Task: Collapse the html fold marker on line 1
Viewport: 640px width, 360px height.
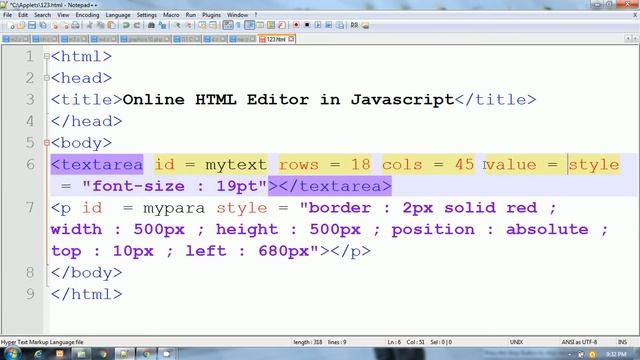Action: [47, 56]
